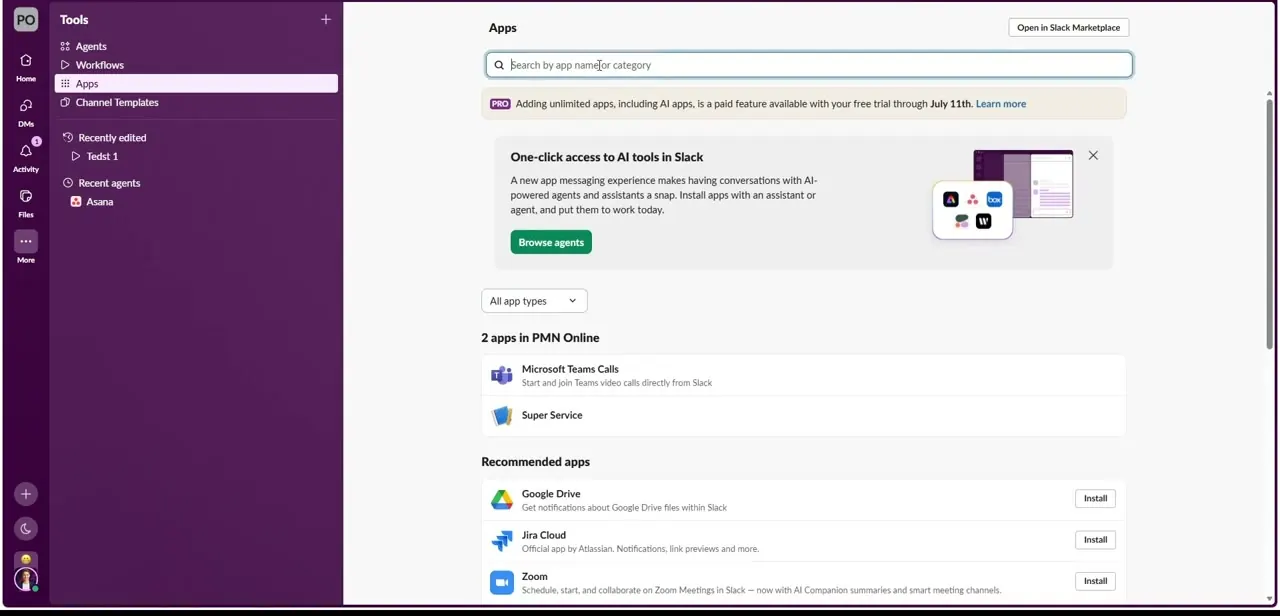The width and height of the screenshot is (1280, 616).
Task: Click Open in Slack Marketplace button
Action: click(1069, 28)
